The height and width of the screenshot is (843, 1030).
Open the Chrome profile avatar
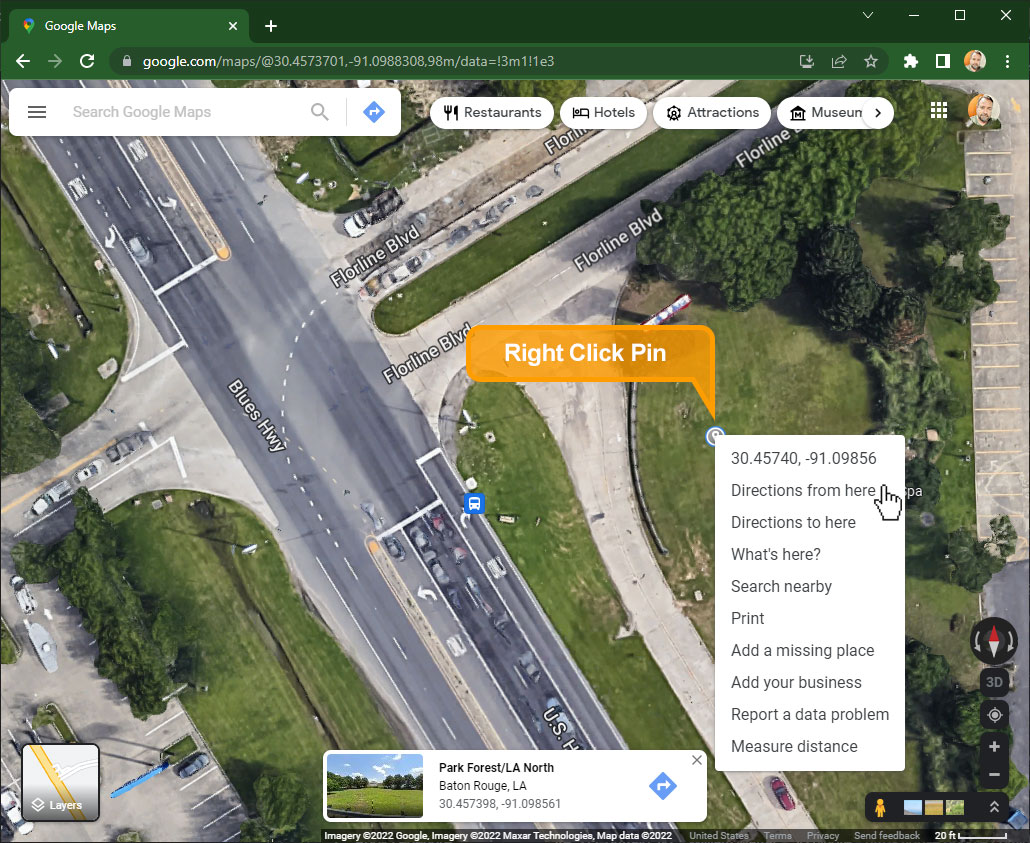click(x=975, y=61)
